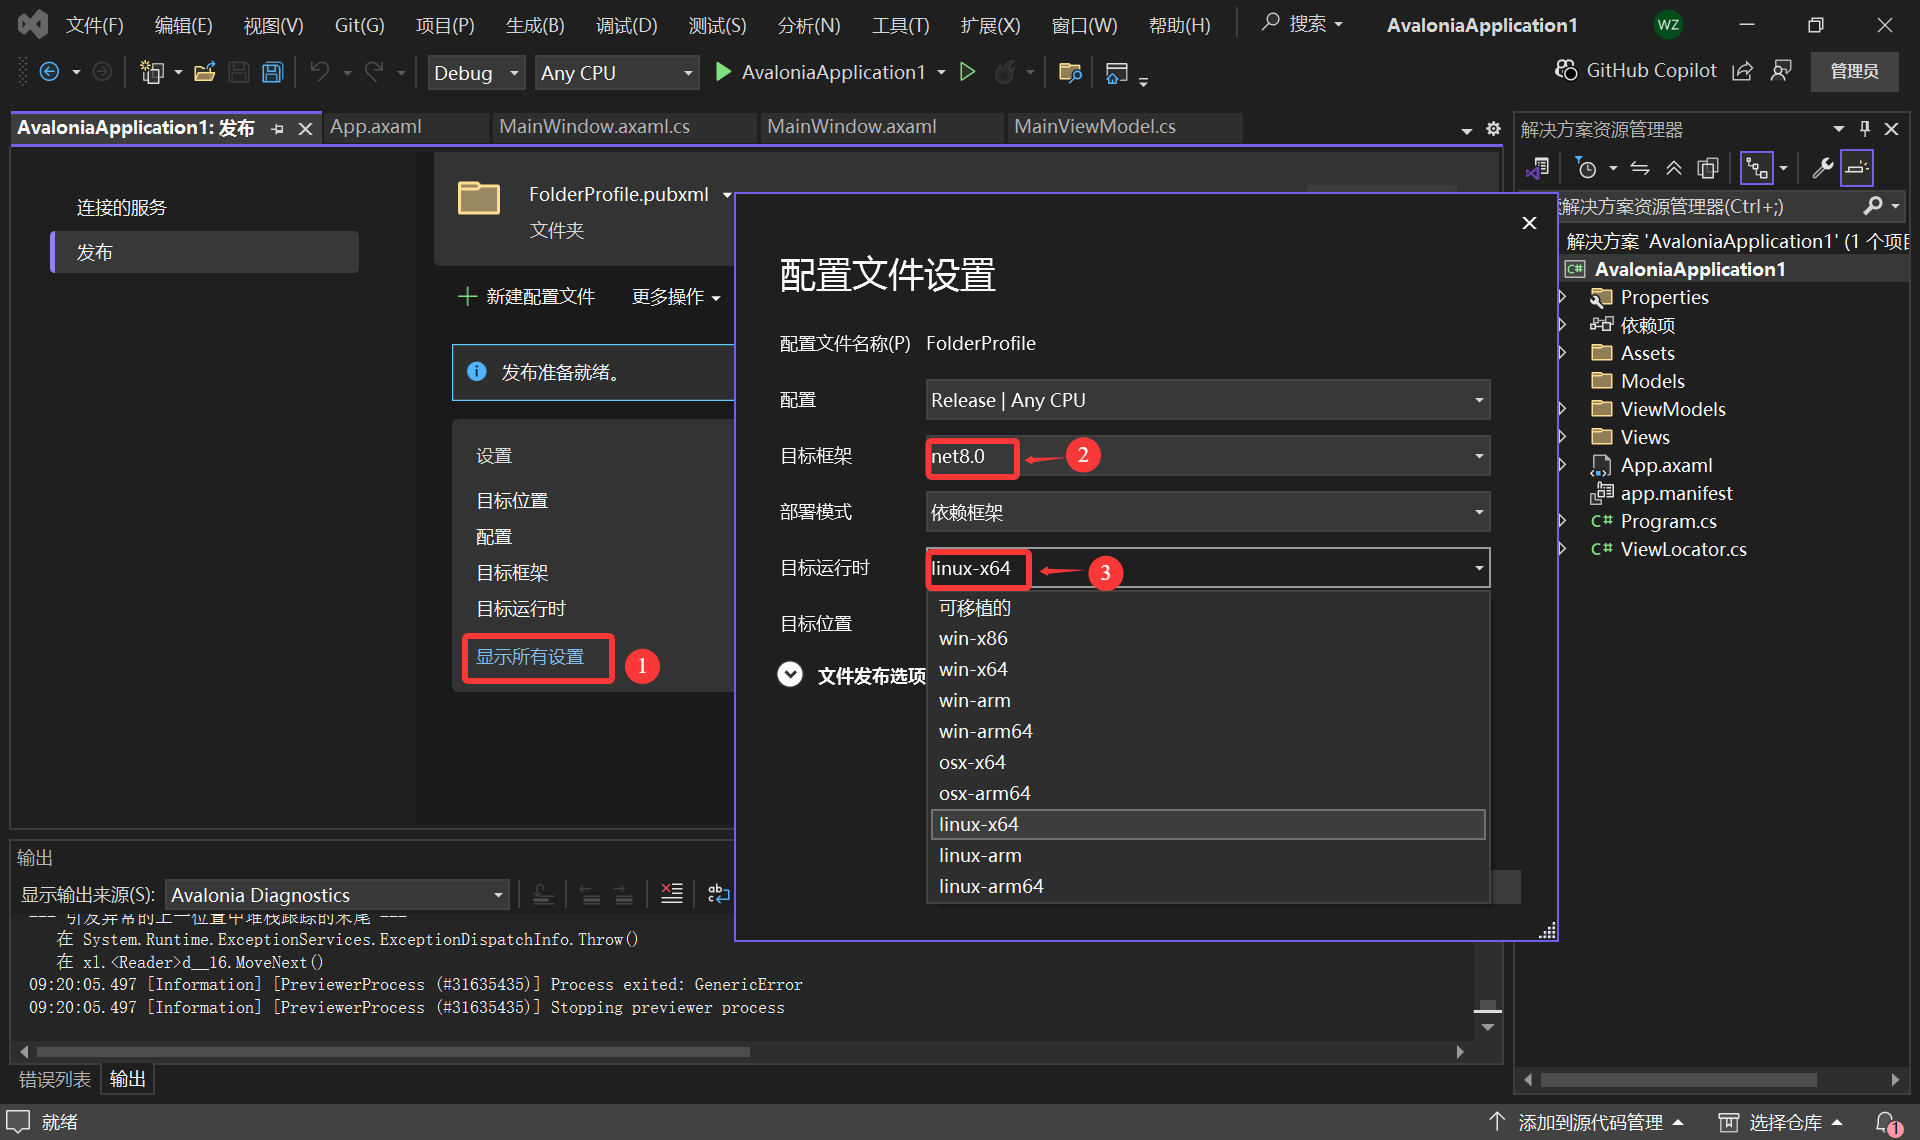This screenshot has height=1140, width=1920.
Task: Click the share icon beside GitHub Copilot
Action: (1743, 71)
